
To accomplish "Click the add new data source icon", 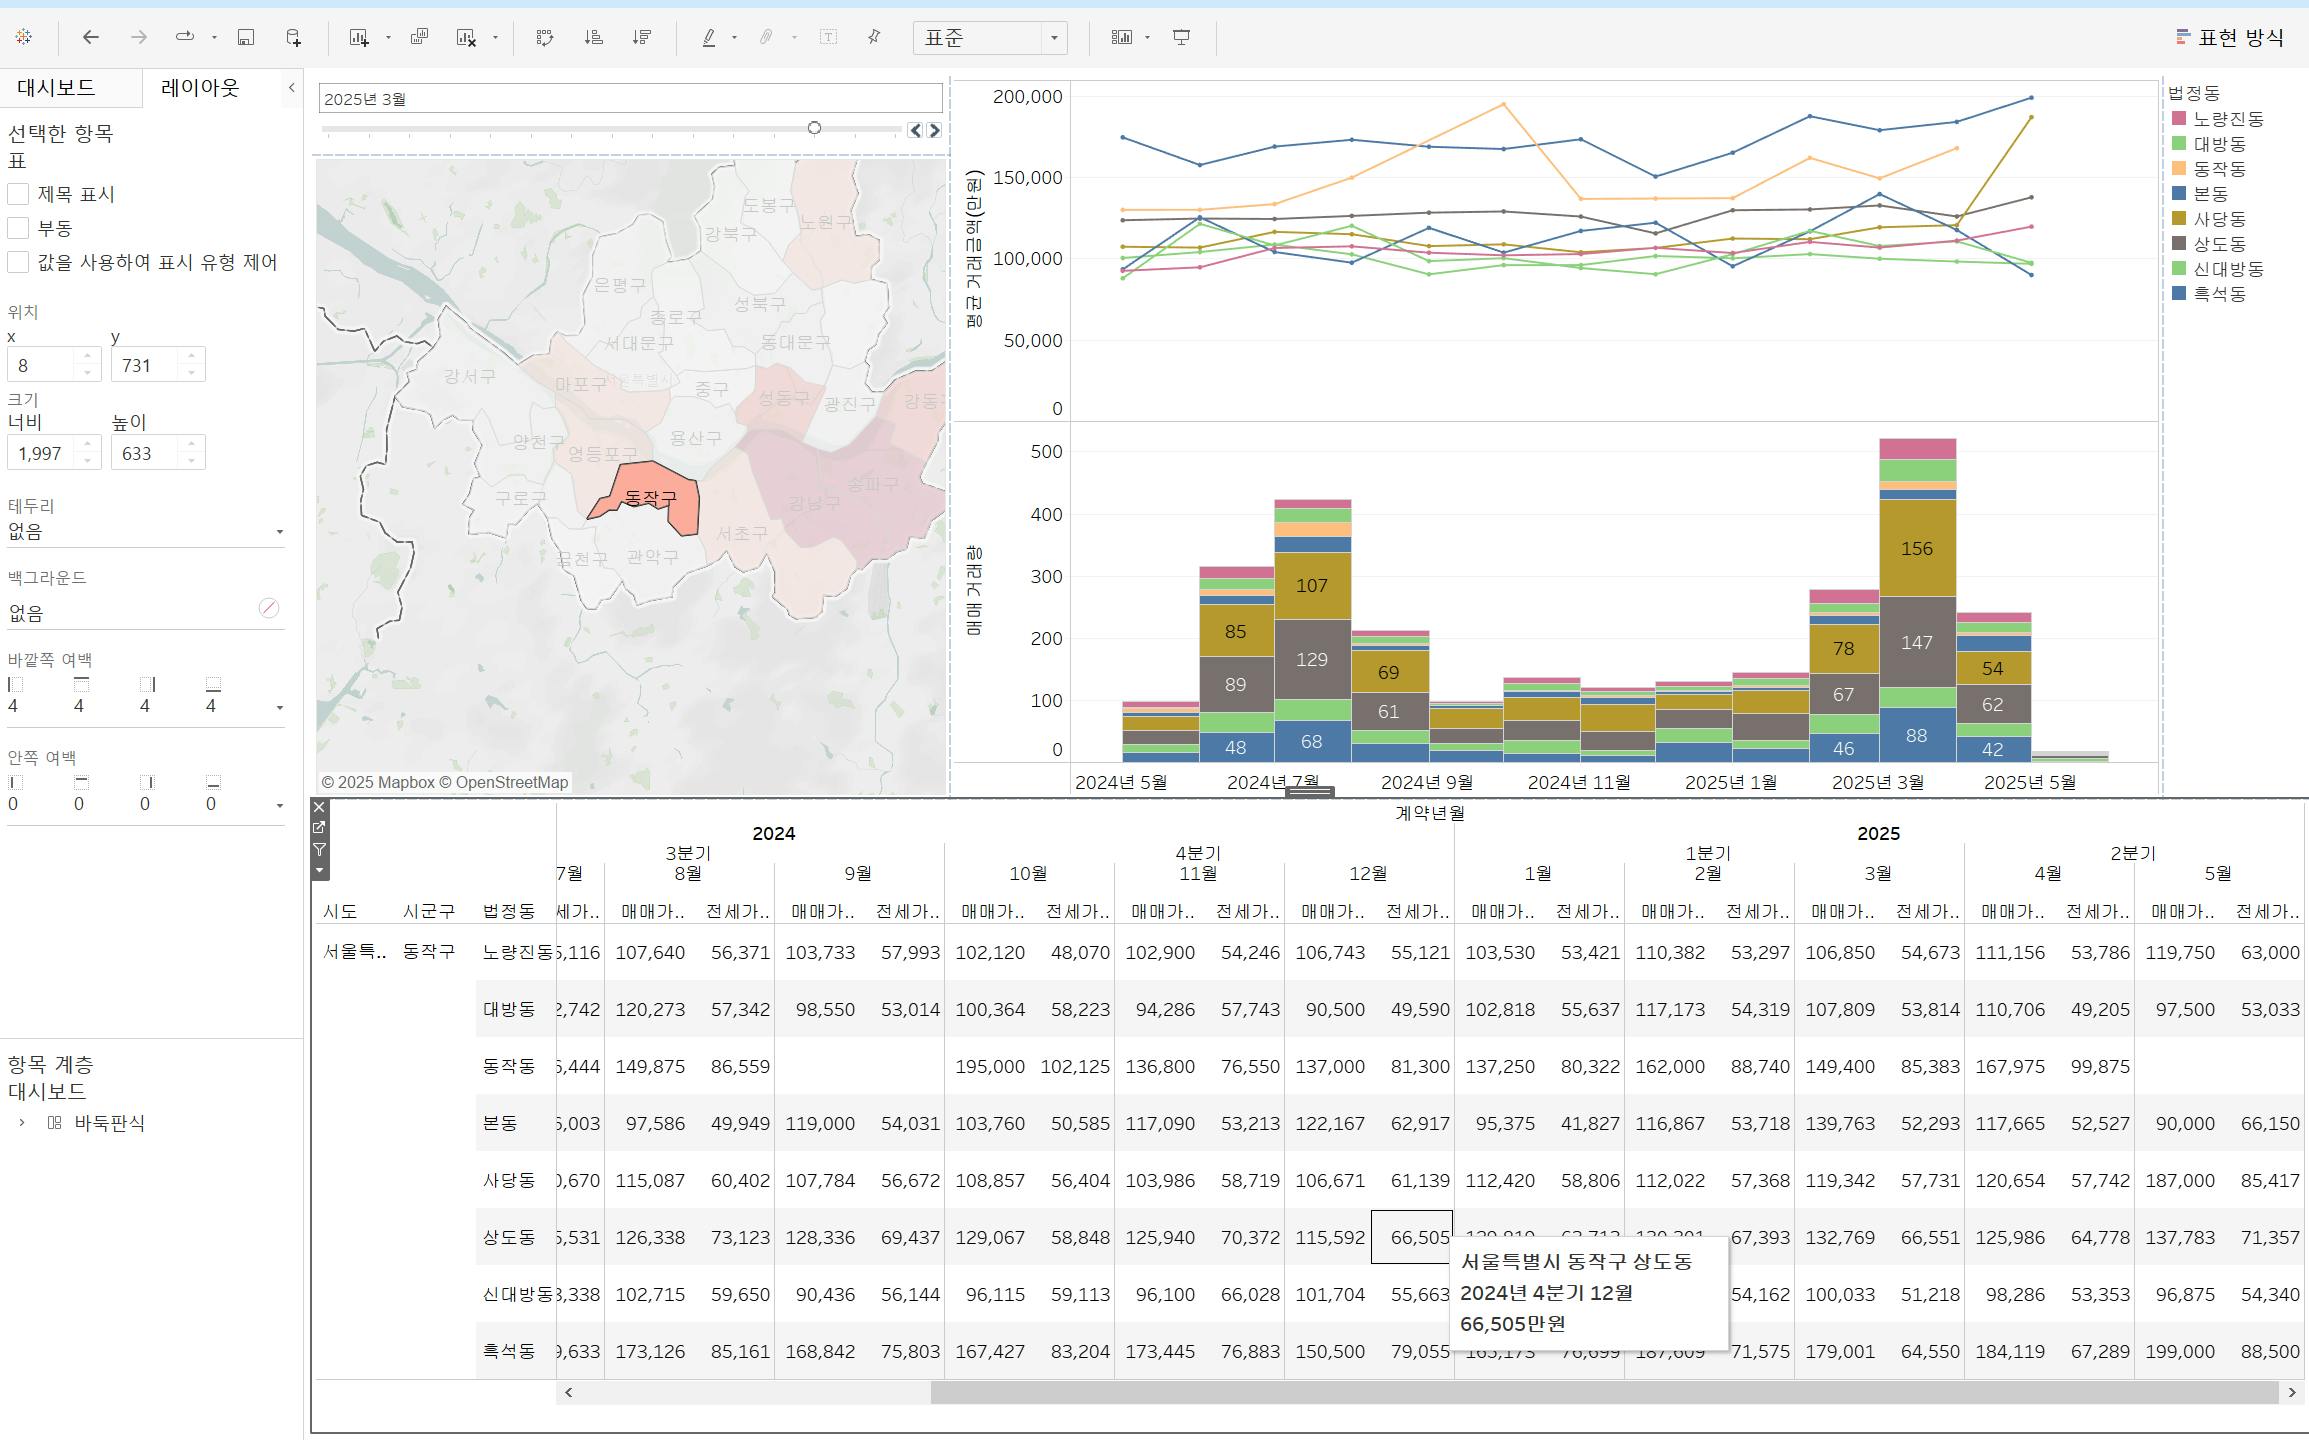I will [x=293, y=37].
